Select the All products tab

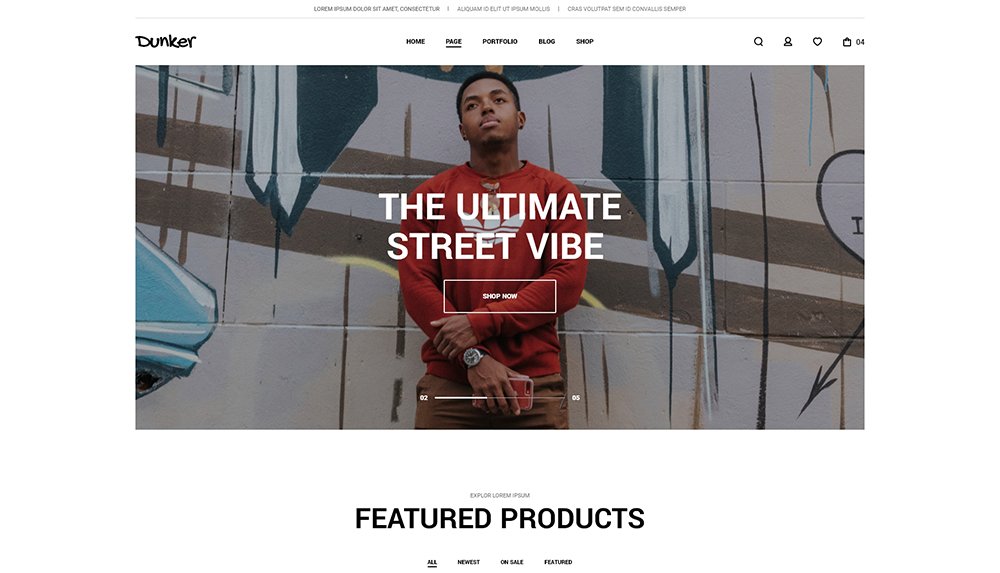tap(432, 562)
